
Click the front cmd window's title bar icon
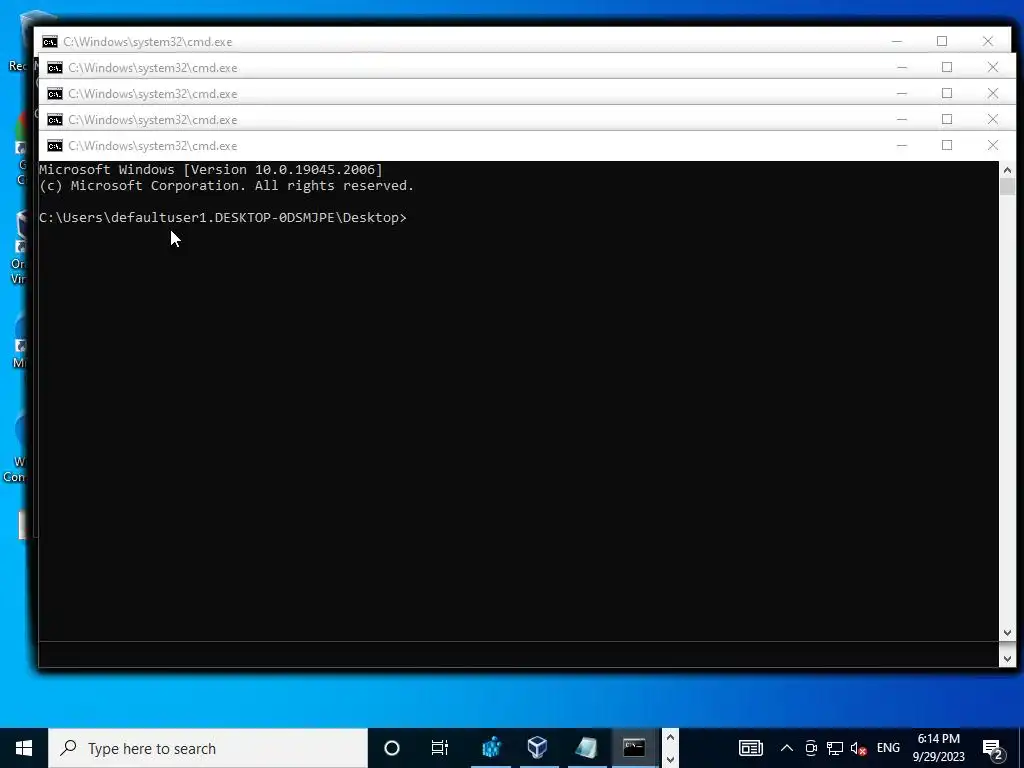[55, 146]
